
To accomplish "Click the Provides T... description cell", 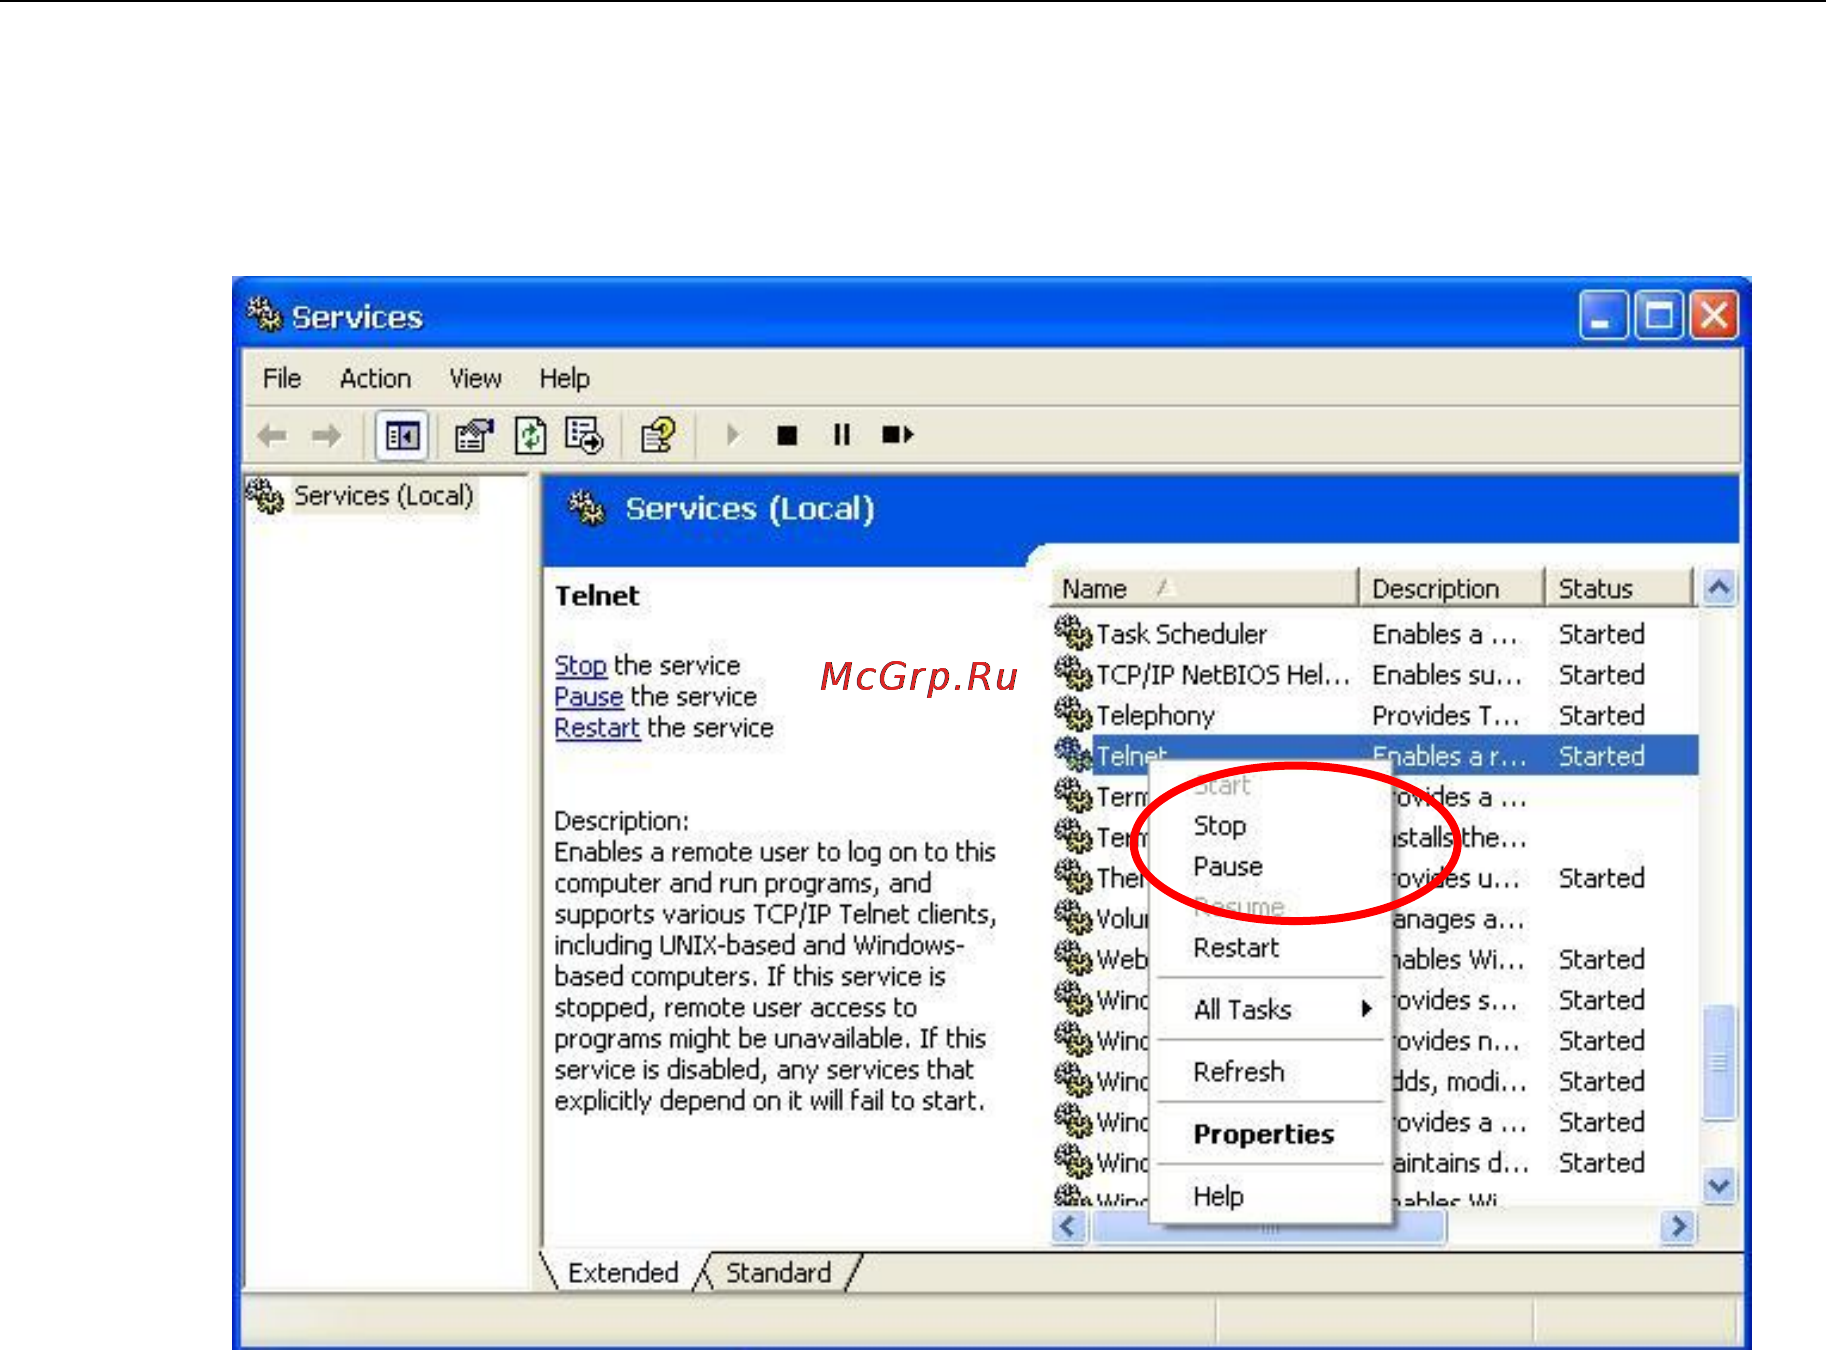I will (1446, 715).
